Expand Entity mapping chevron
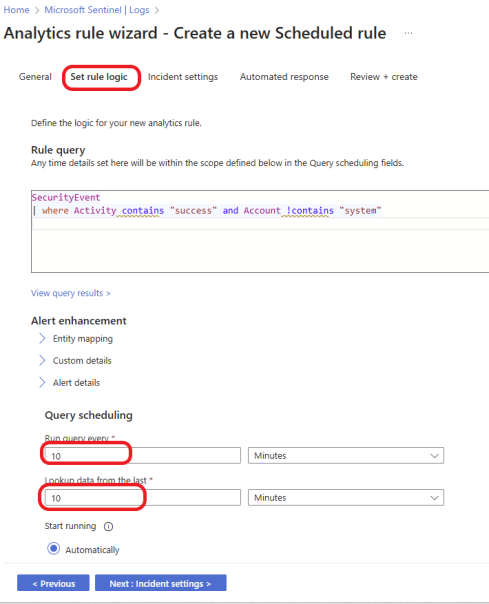The width and height of the screenshot is (489, 604). click(42, 339)
